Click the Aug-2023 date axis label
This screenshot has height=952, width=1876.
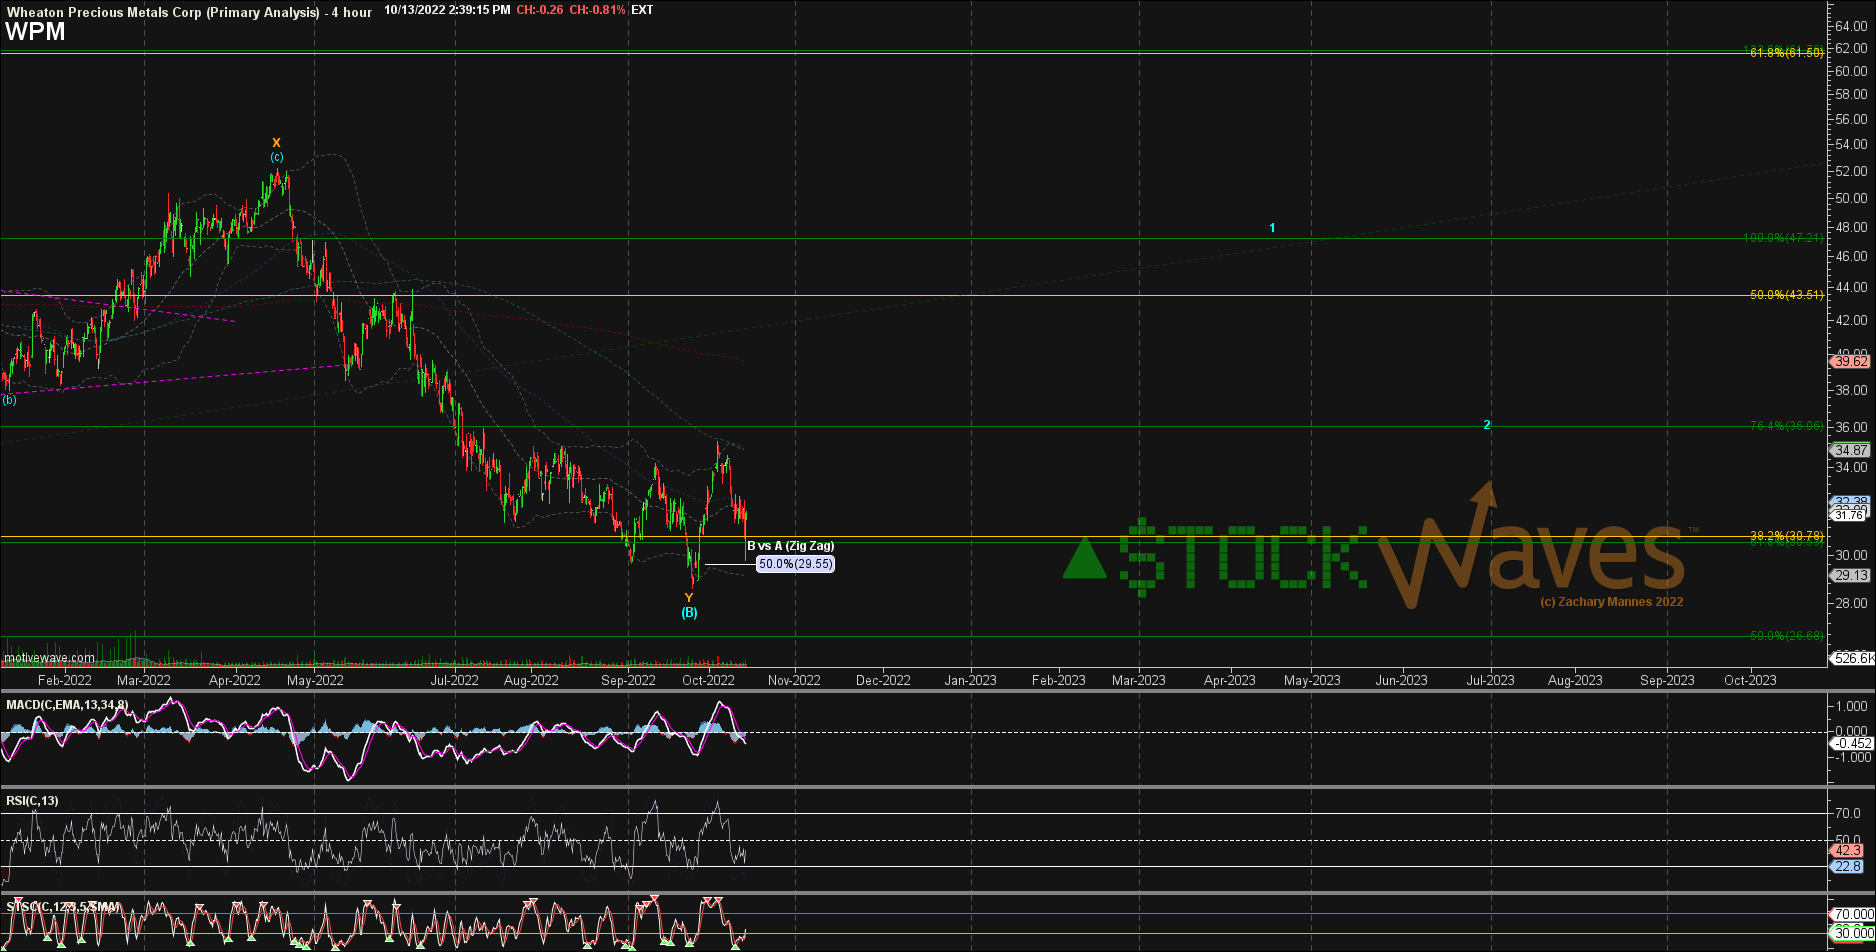[1575, 680]
